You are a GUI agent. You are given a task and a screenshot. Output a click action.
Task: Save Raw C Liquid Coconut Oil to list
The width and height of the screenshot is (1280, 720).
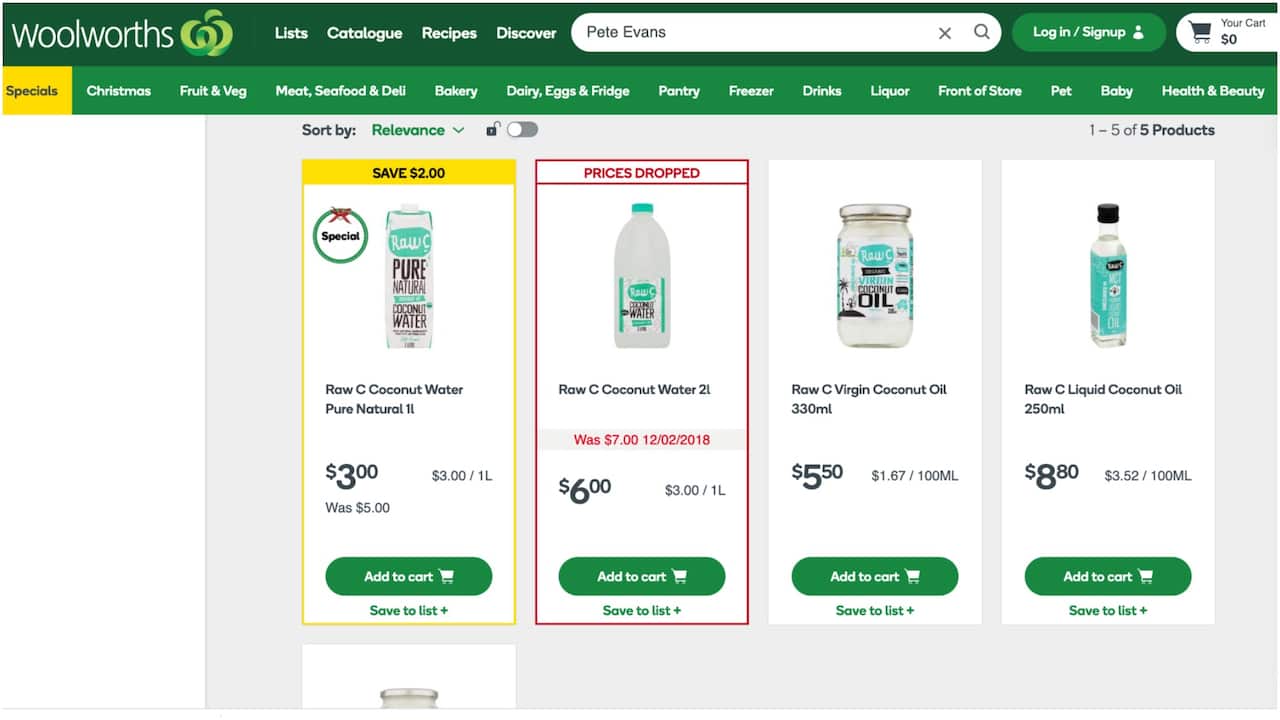point(1107,610)
